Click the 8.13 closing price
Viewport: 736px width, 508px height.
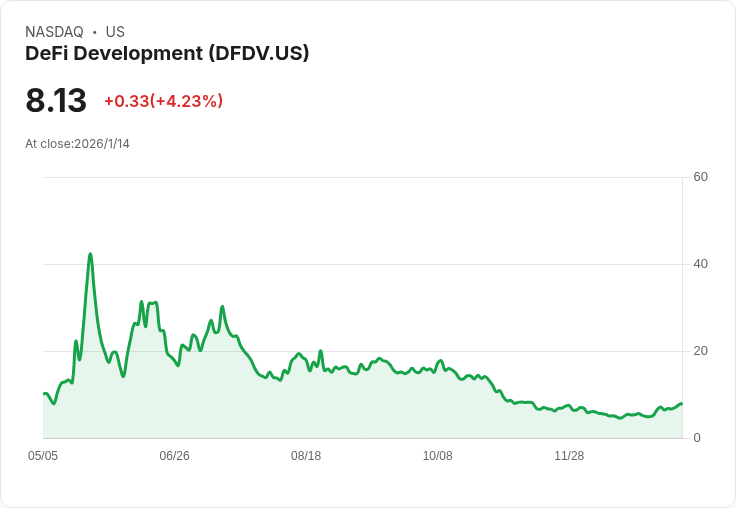tap(56, 100)
